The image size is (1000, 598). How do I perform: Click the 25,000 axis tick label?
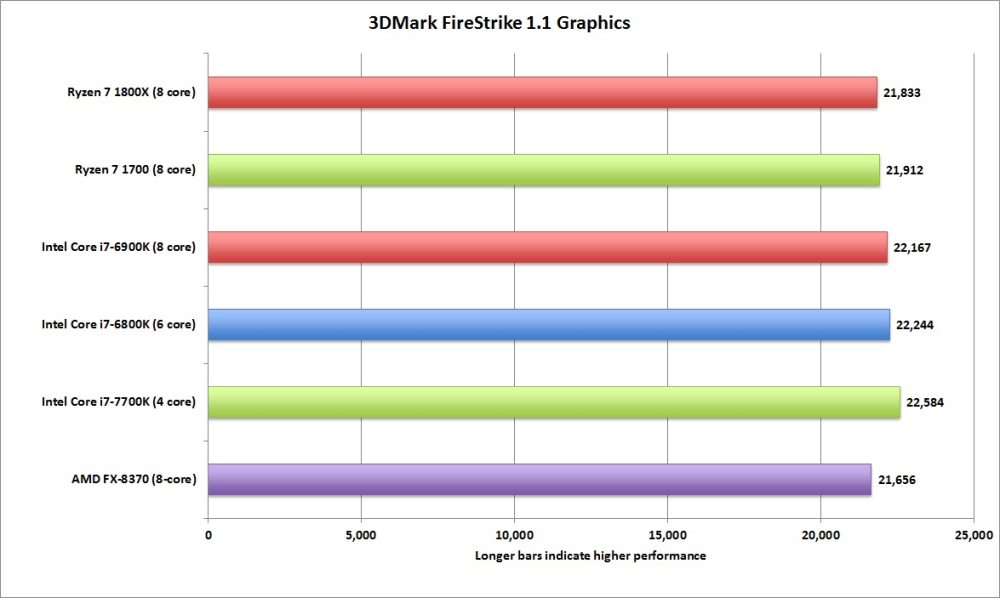coord(974,536)
